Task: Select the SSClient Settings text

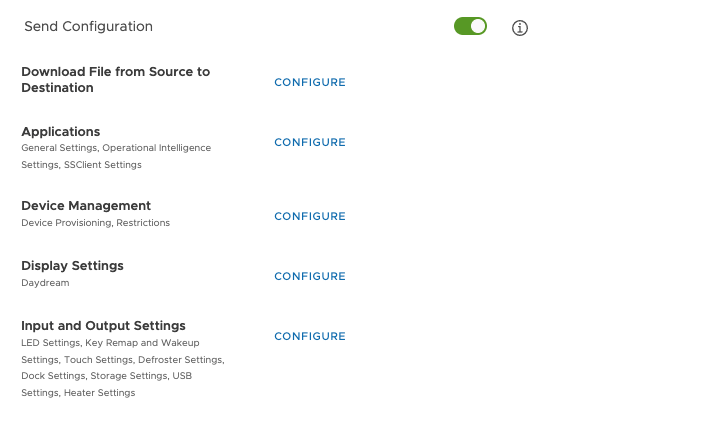Action: pos(102,165)
